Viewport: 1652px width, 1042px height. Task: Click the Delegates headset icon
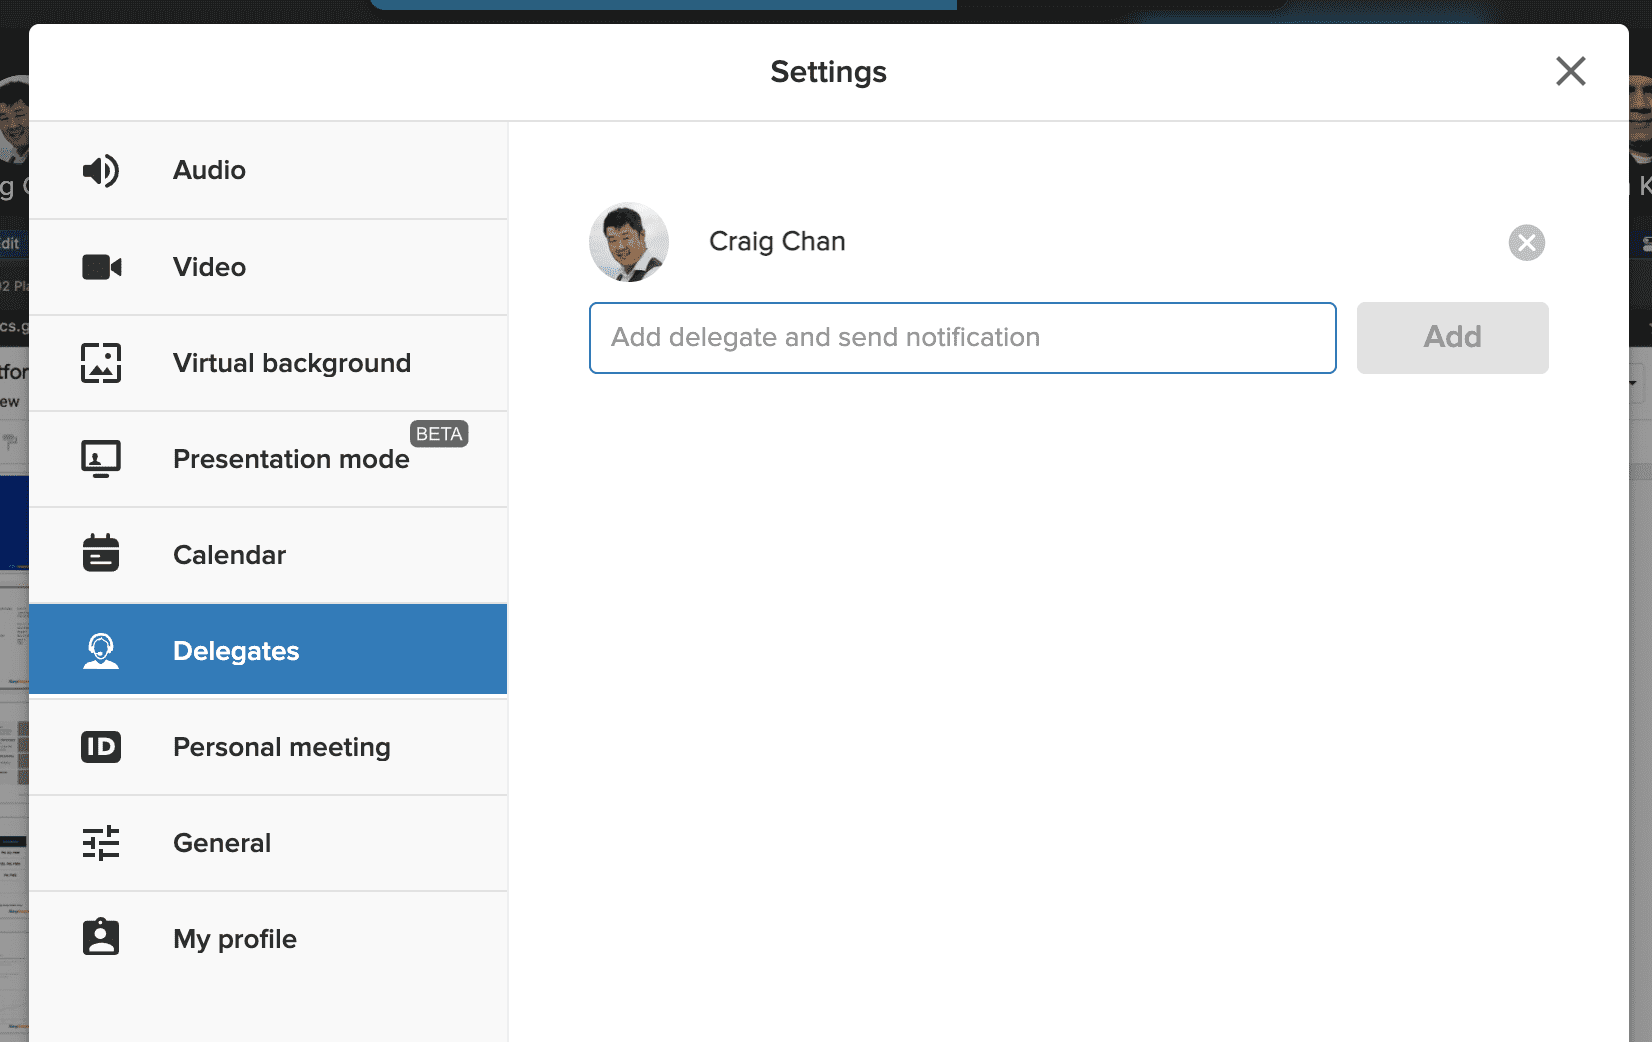click(101, 651)
